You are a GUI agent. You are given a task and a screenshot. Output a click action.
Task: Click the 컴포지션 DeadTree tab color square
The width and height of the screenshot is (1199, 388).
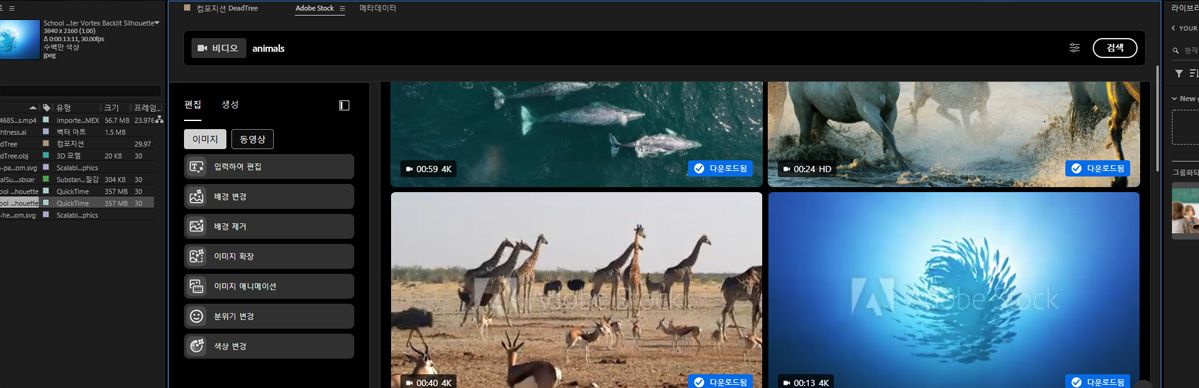coord(187,8)
